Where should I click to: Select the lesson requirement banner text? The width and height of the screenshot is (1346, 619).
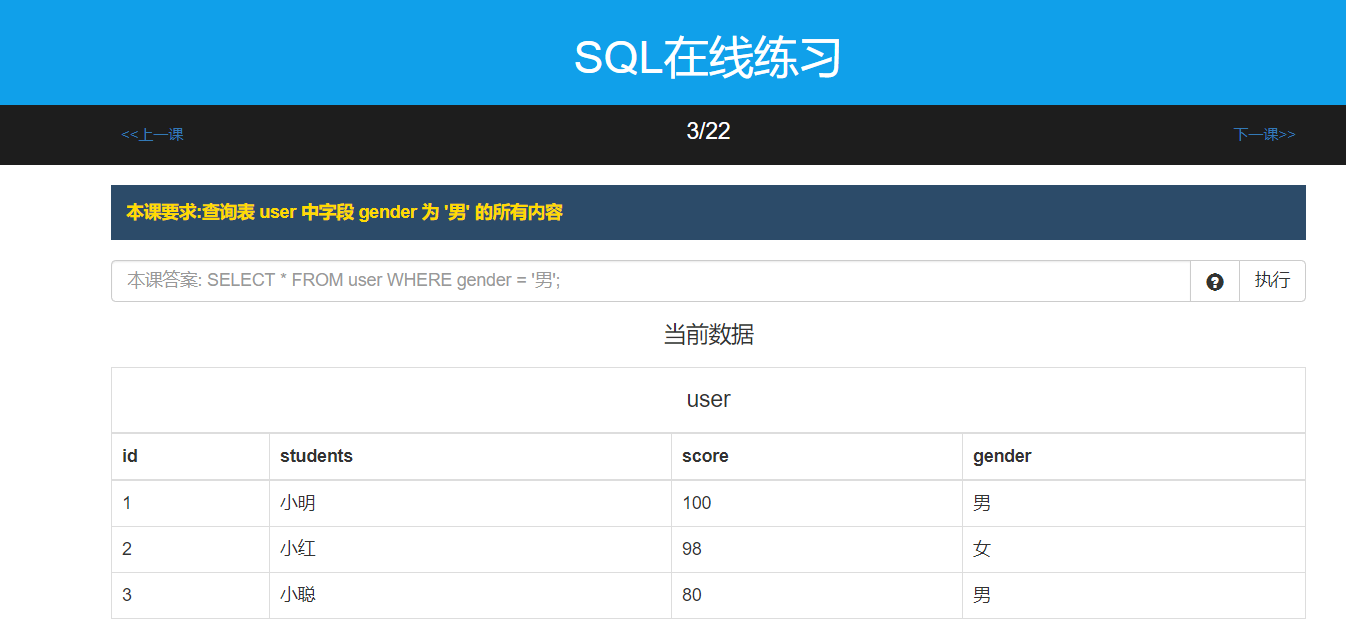(x=344, y=213)
